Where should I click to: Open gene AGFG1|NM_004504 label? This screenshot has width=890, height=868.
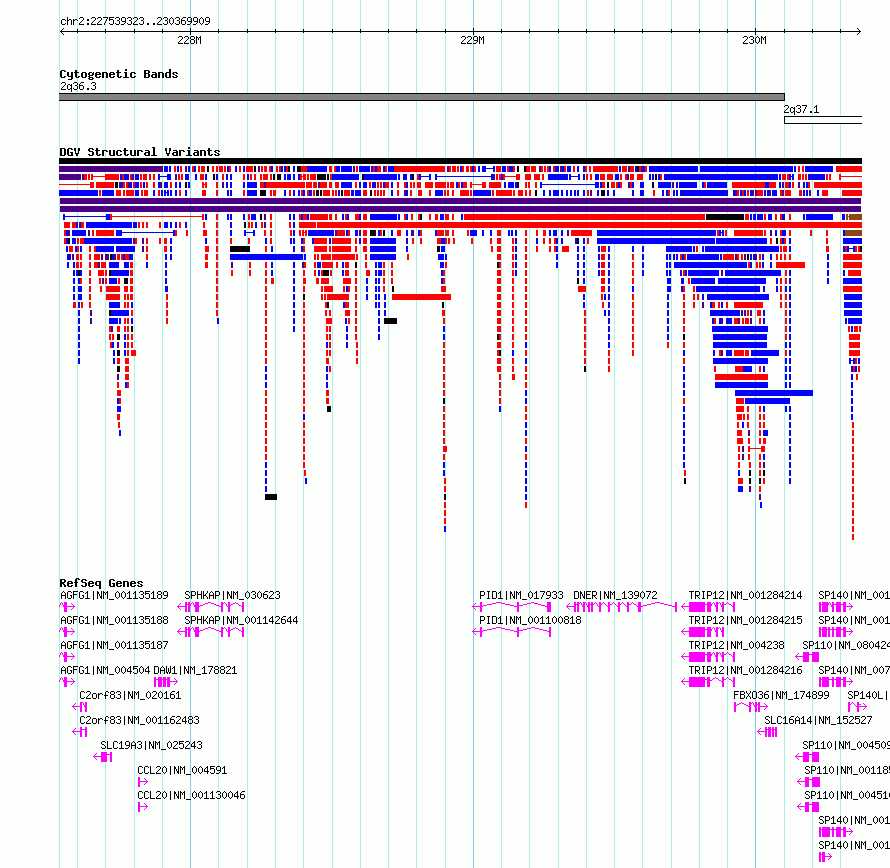(x=105, y=670)
